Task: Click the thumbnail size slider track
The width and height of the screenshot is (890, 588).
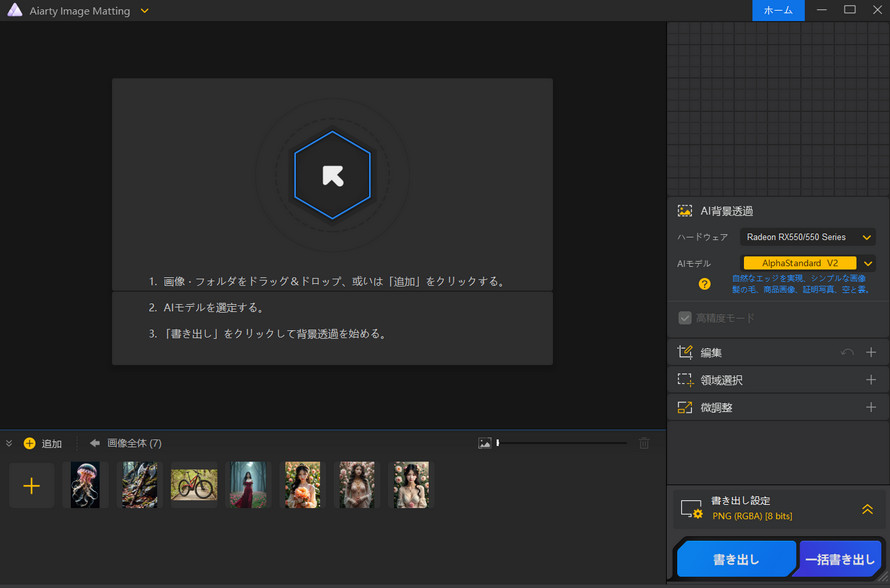Action: (x=562, y=443)
